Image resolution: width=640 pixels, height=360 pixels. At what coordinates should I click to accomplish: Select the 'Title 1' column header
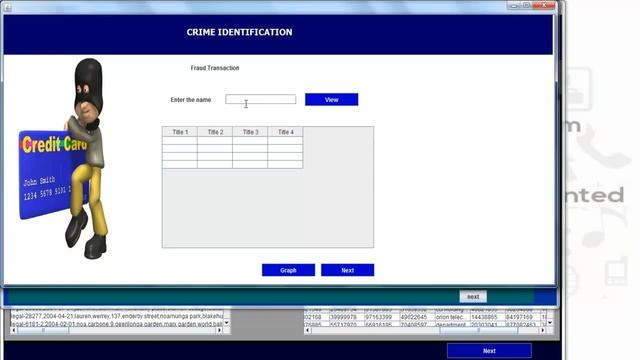pos(180,132)
